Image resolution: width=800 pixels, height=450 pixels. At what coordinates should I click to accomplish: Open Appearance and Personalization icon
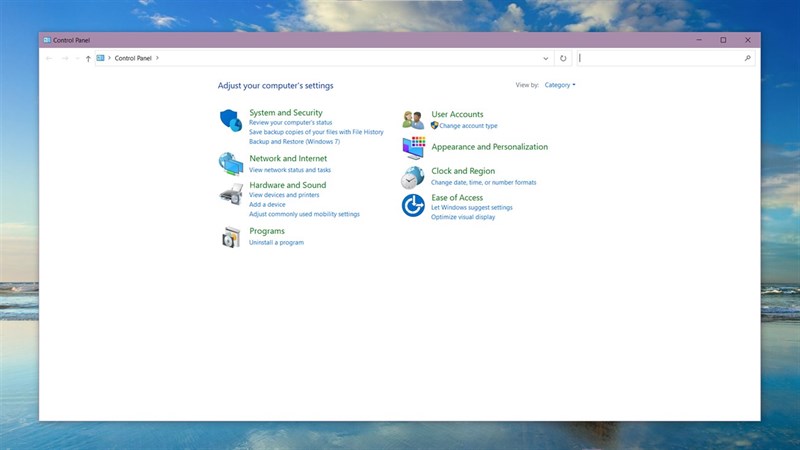pos(413,147)
